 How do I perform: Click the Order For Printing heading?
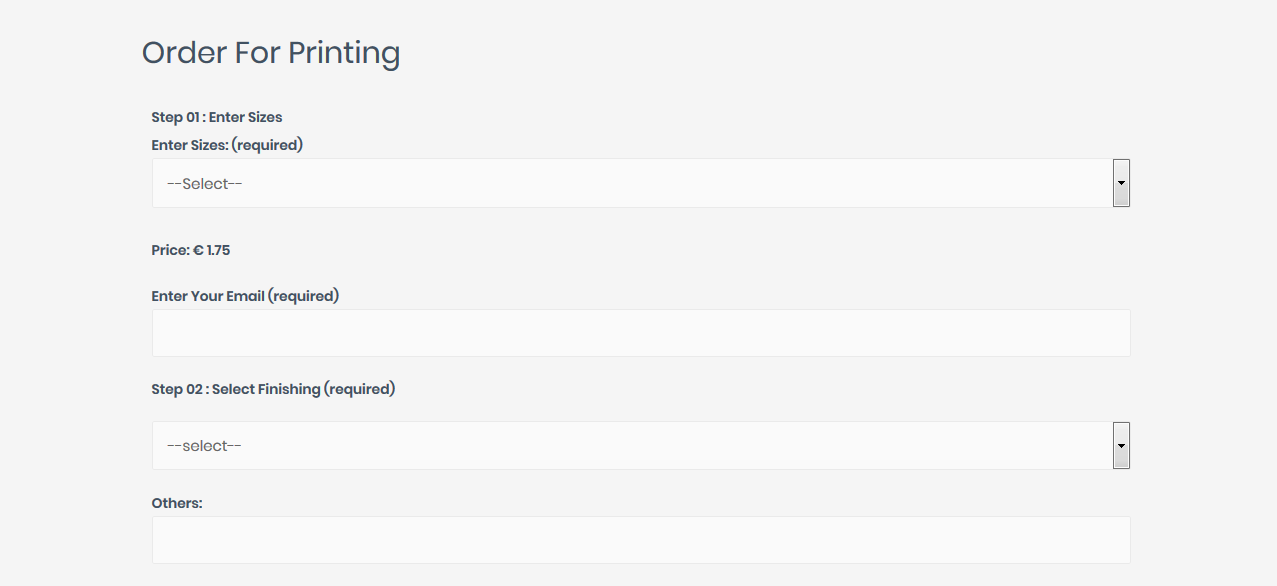[271, 52]
